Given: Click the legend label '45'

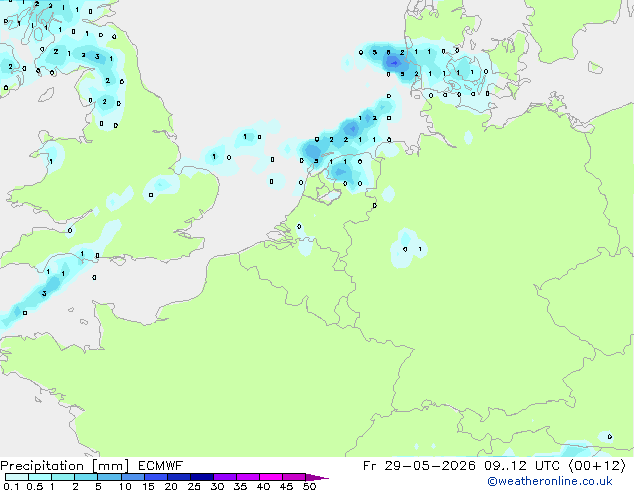Looking at the screenshot, I should (286, 486).
